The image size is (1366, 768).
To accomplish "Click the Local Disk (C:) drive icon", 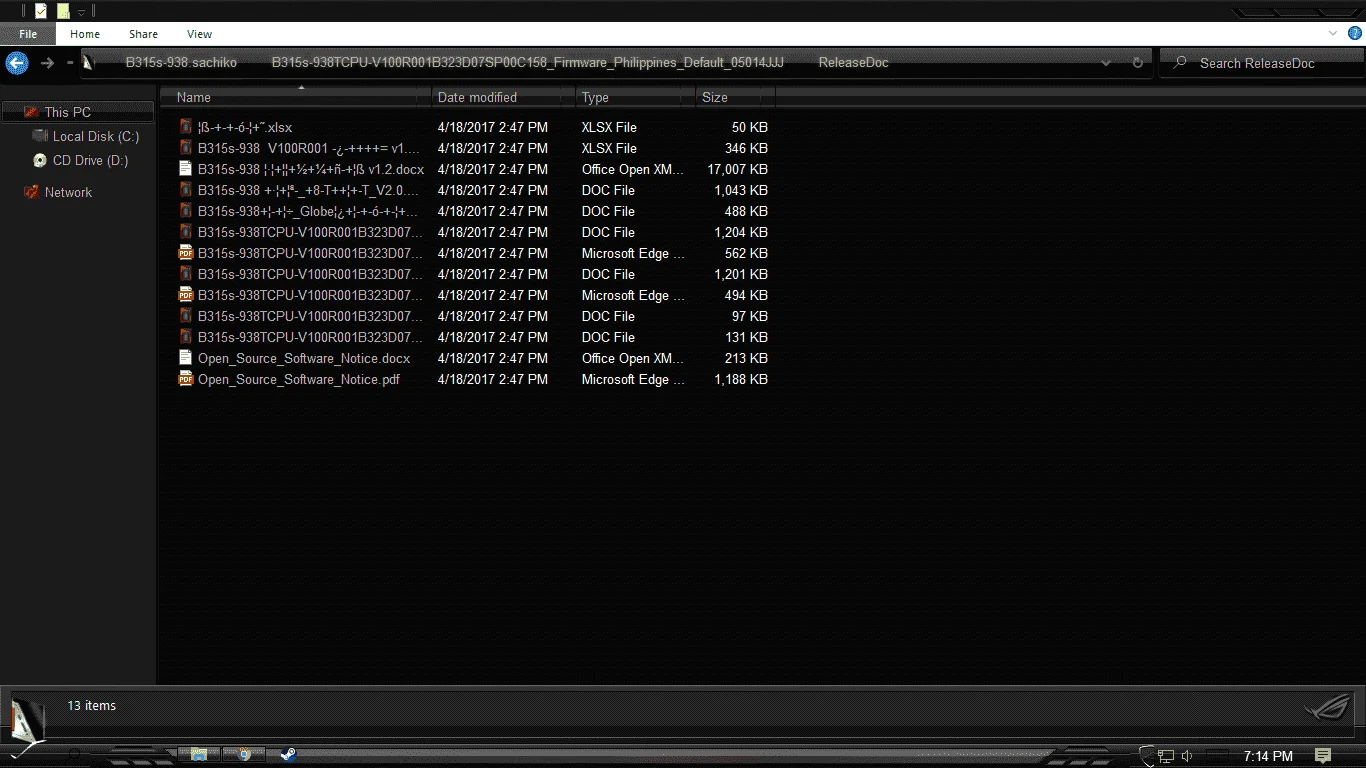I will tap(40, 136).
